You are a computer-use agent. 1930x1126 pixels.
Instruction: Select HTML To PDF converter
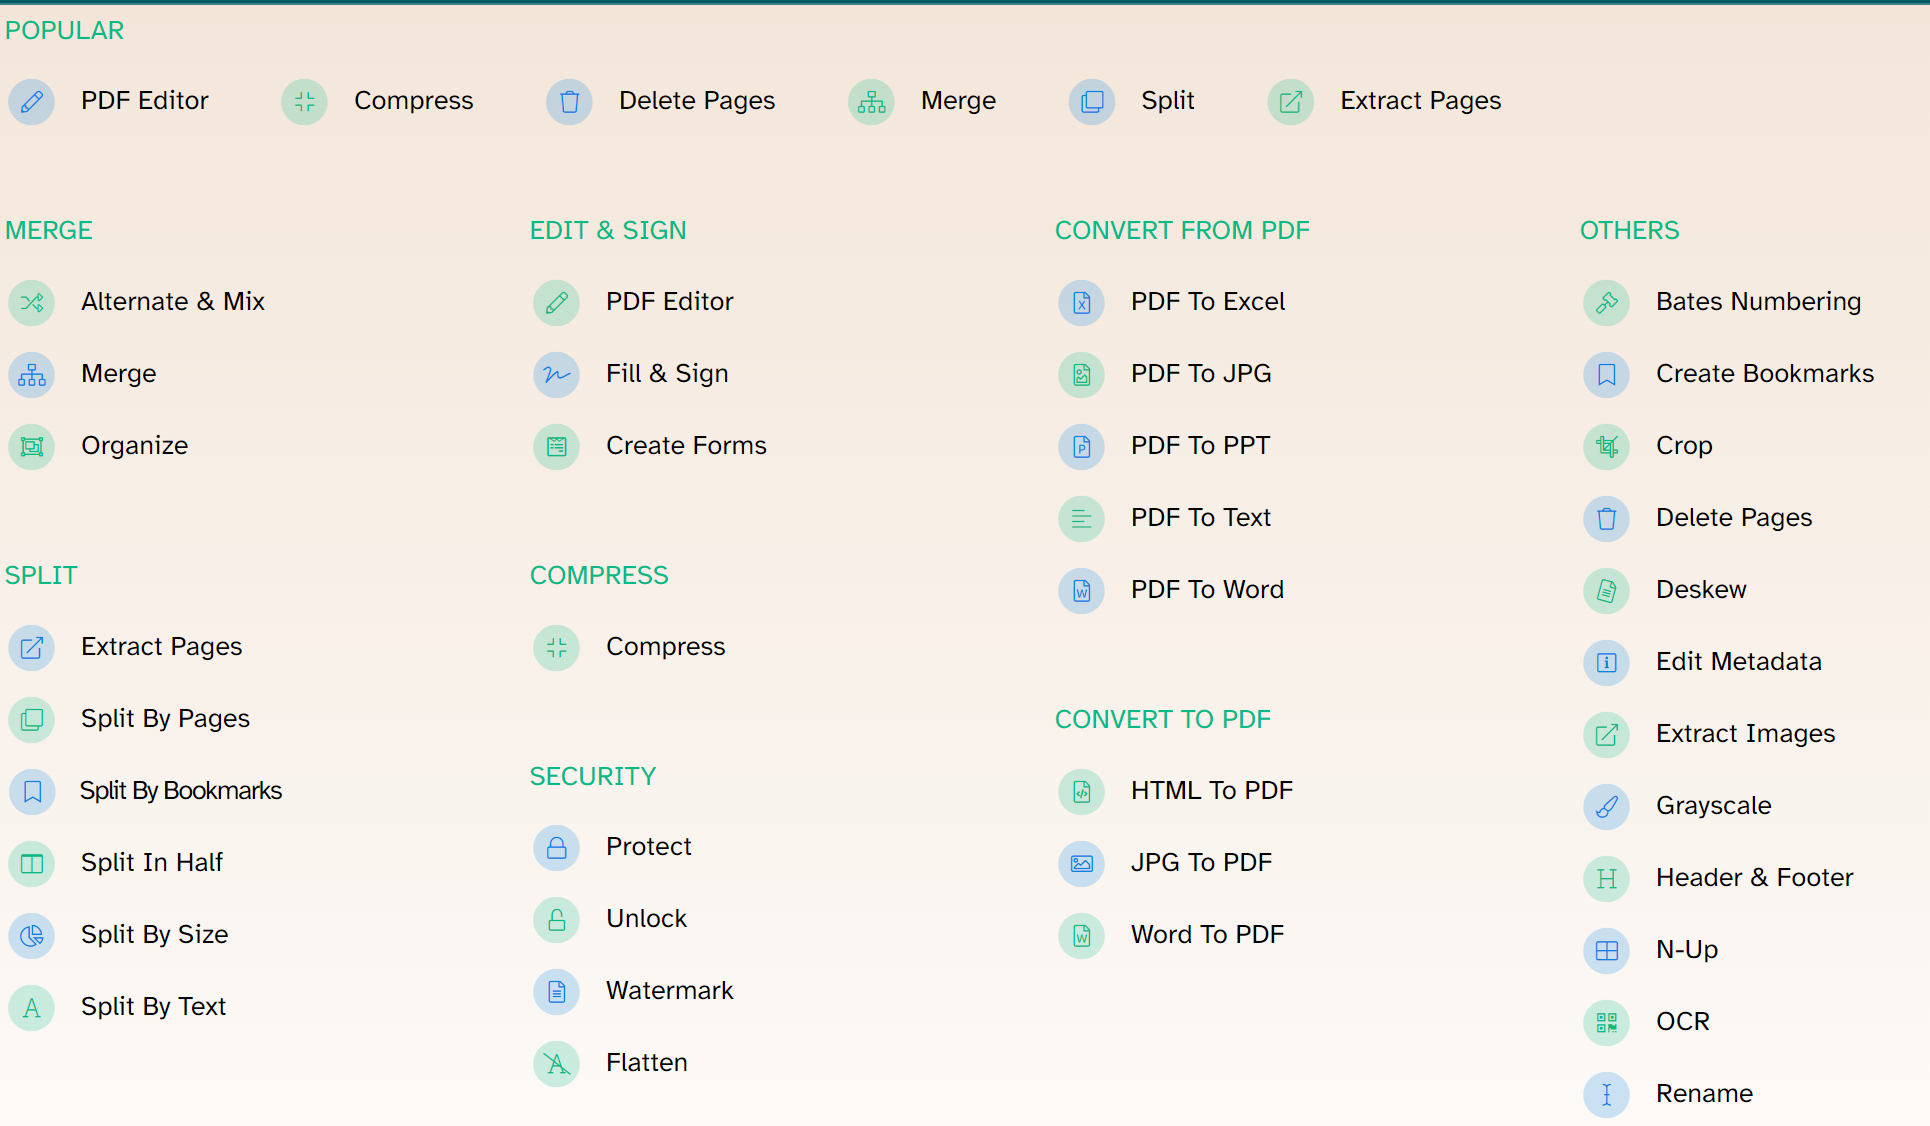[x=1211, y=791]
